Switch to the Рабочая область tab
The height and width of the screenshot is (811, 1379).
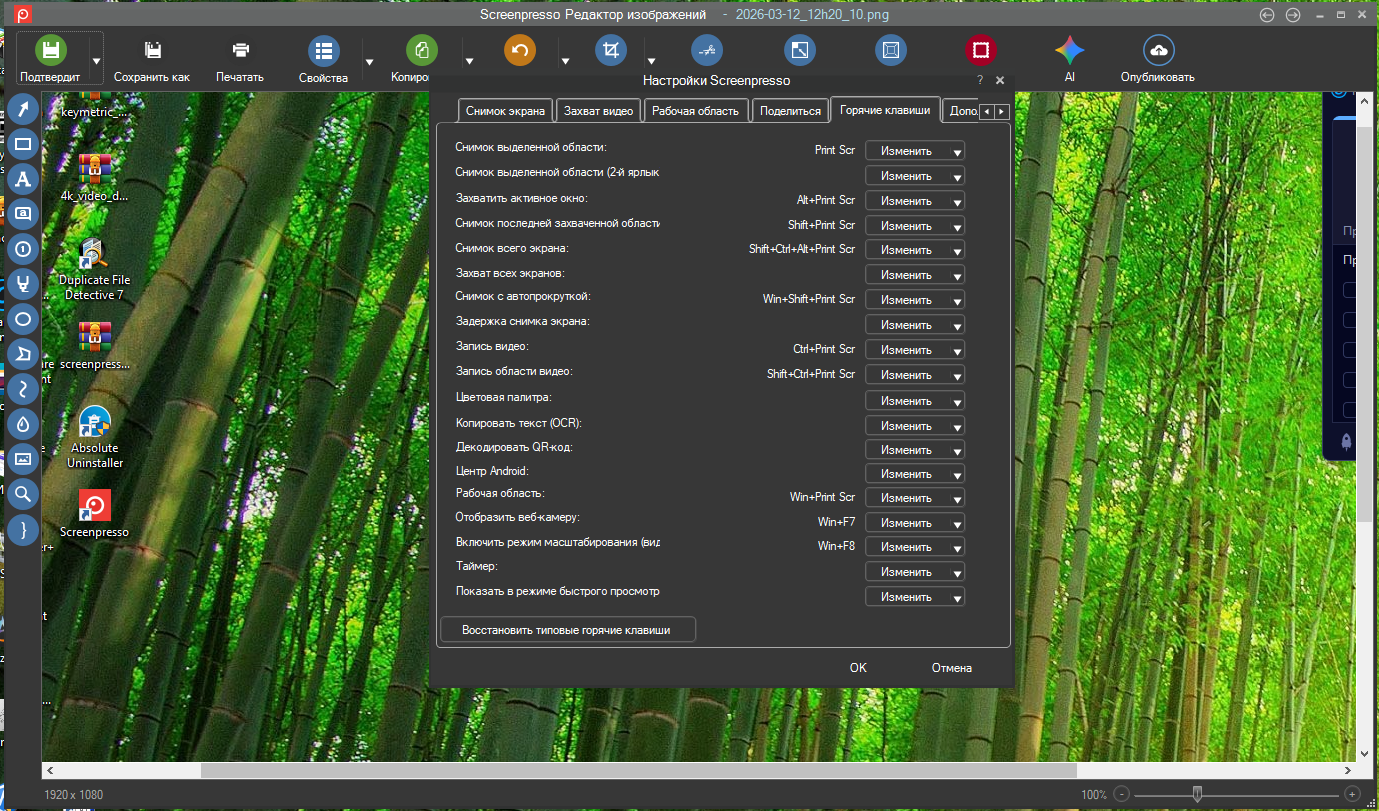(695, 111)
